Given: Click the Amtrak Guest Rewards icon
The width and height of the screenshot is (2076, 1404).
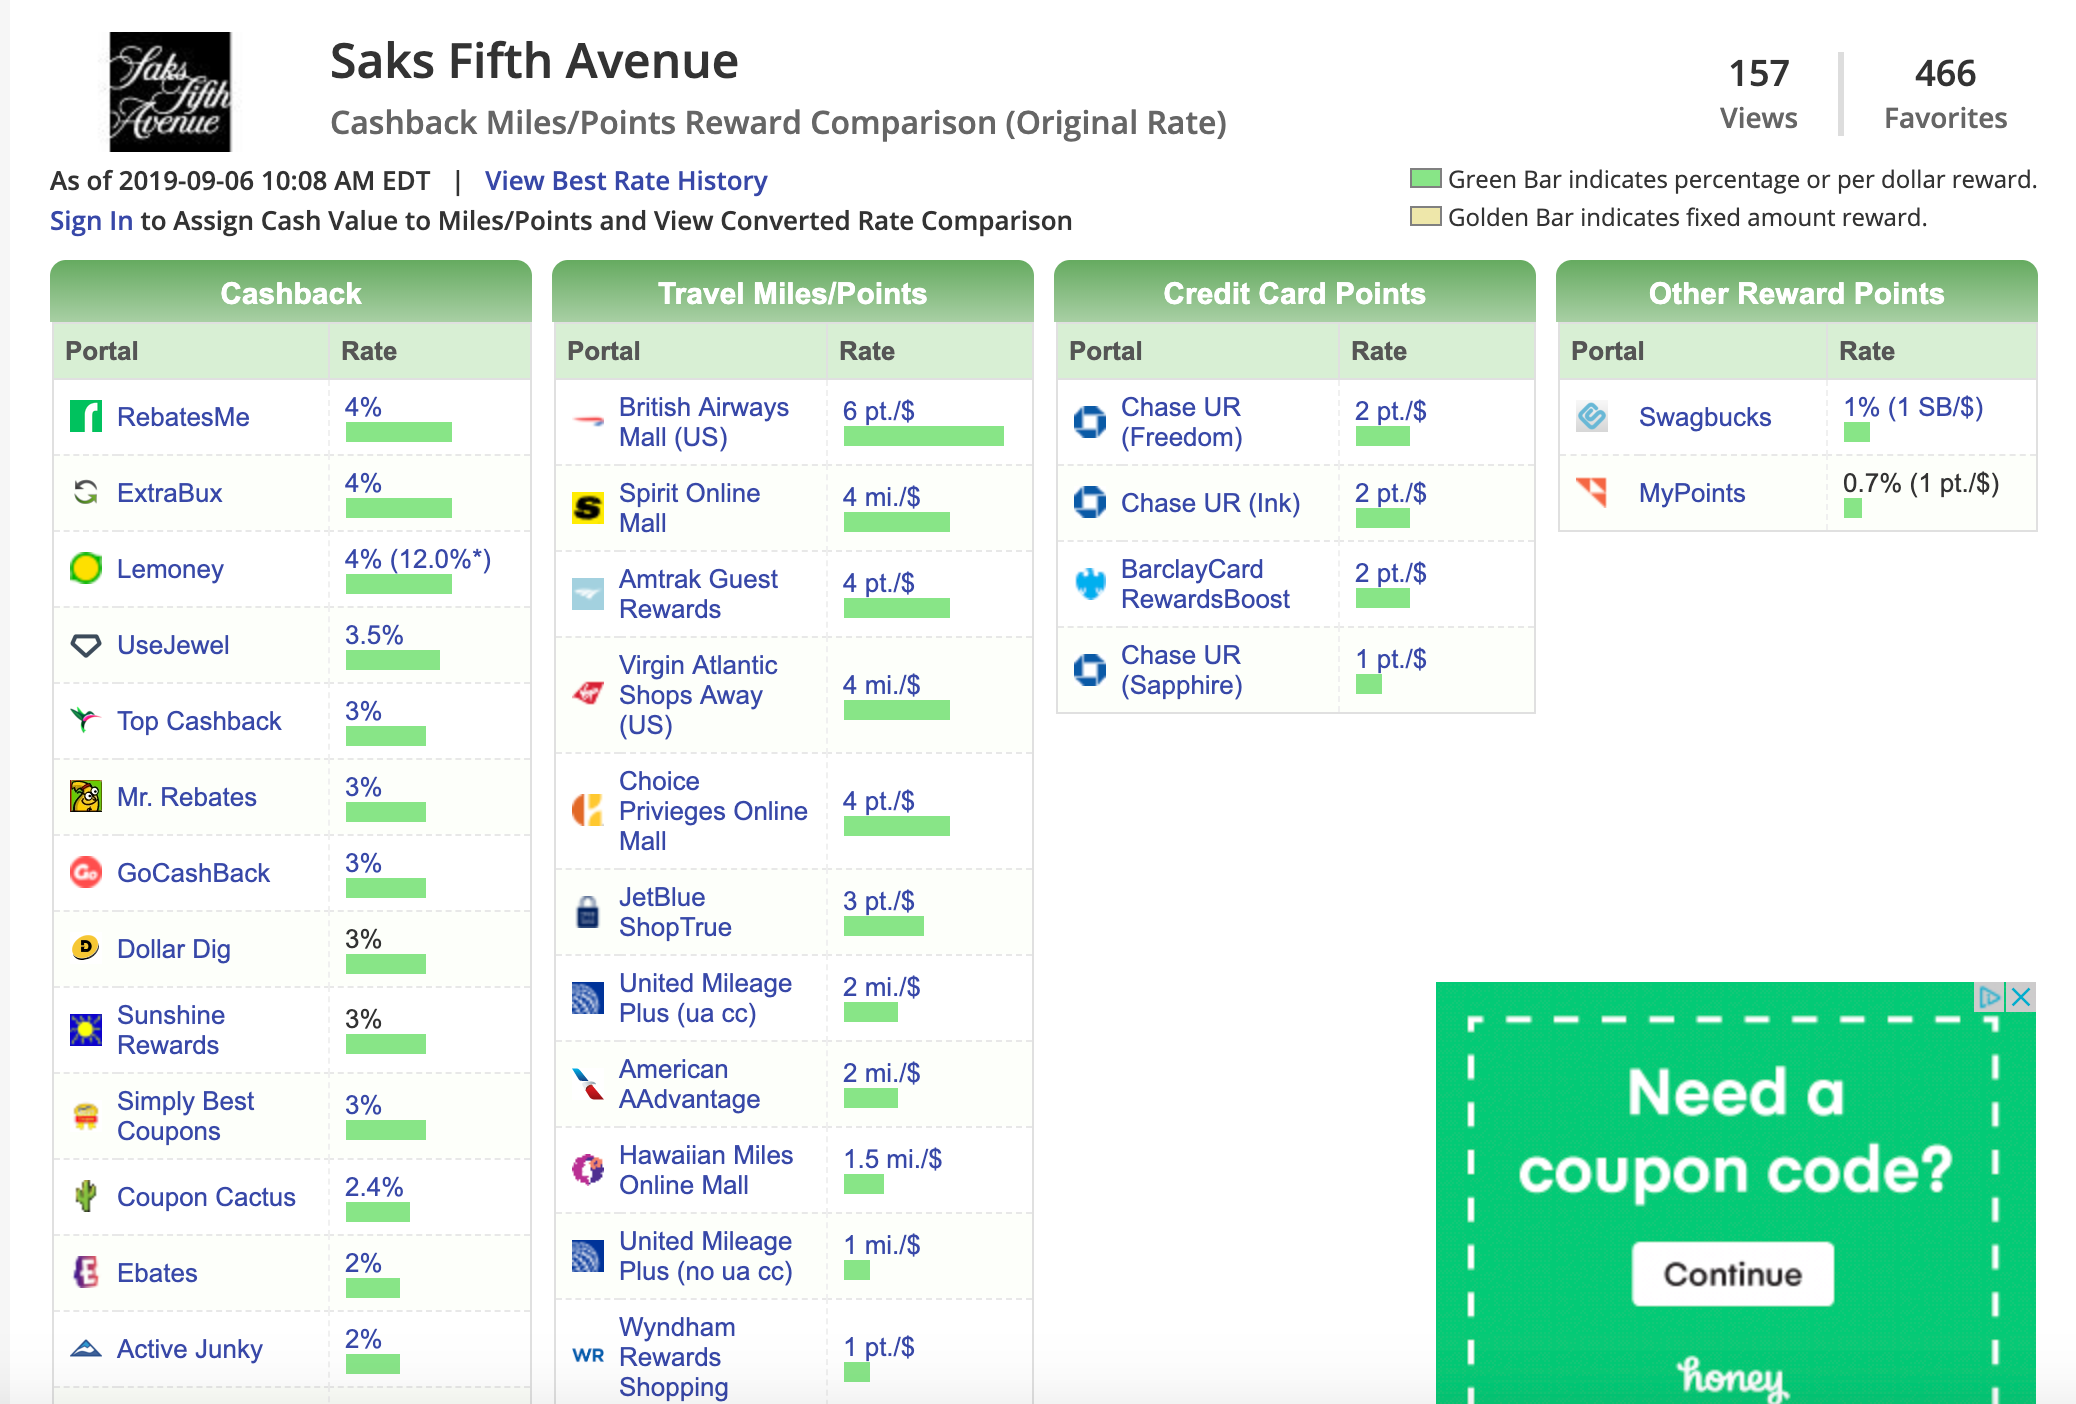Looking at the screenshot, I should pos(588,593).
